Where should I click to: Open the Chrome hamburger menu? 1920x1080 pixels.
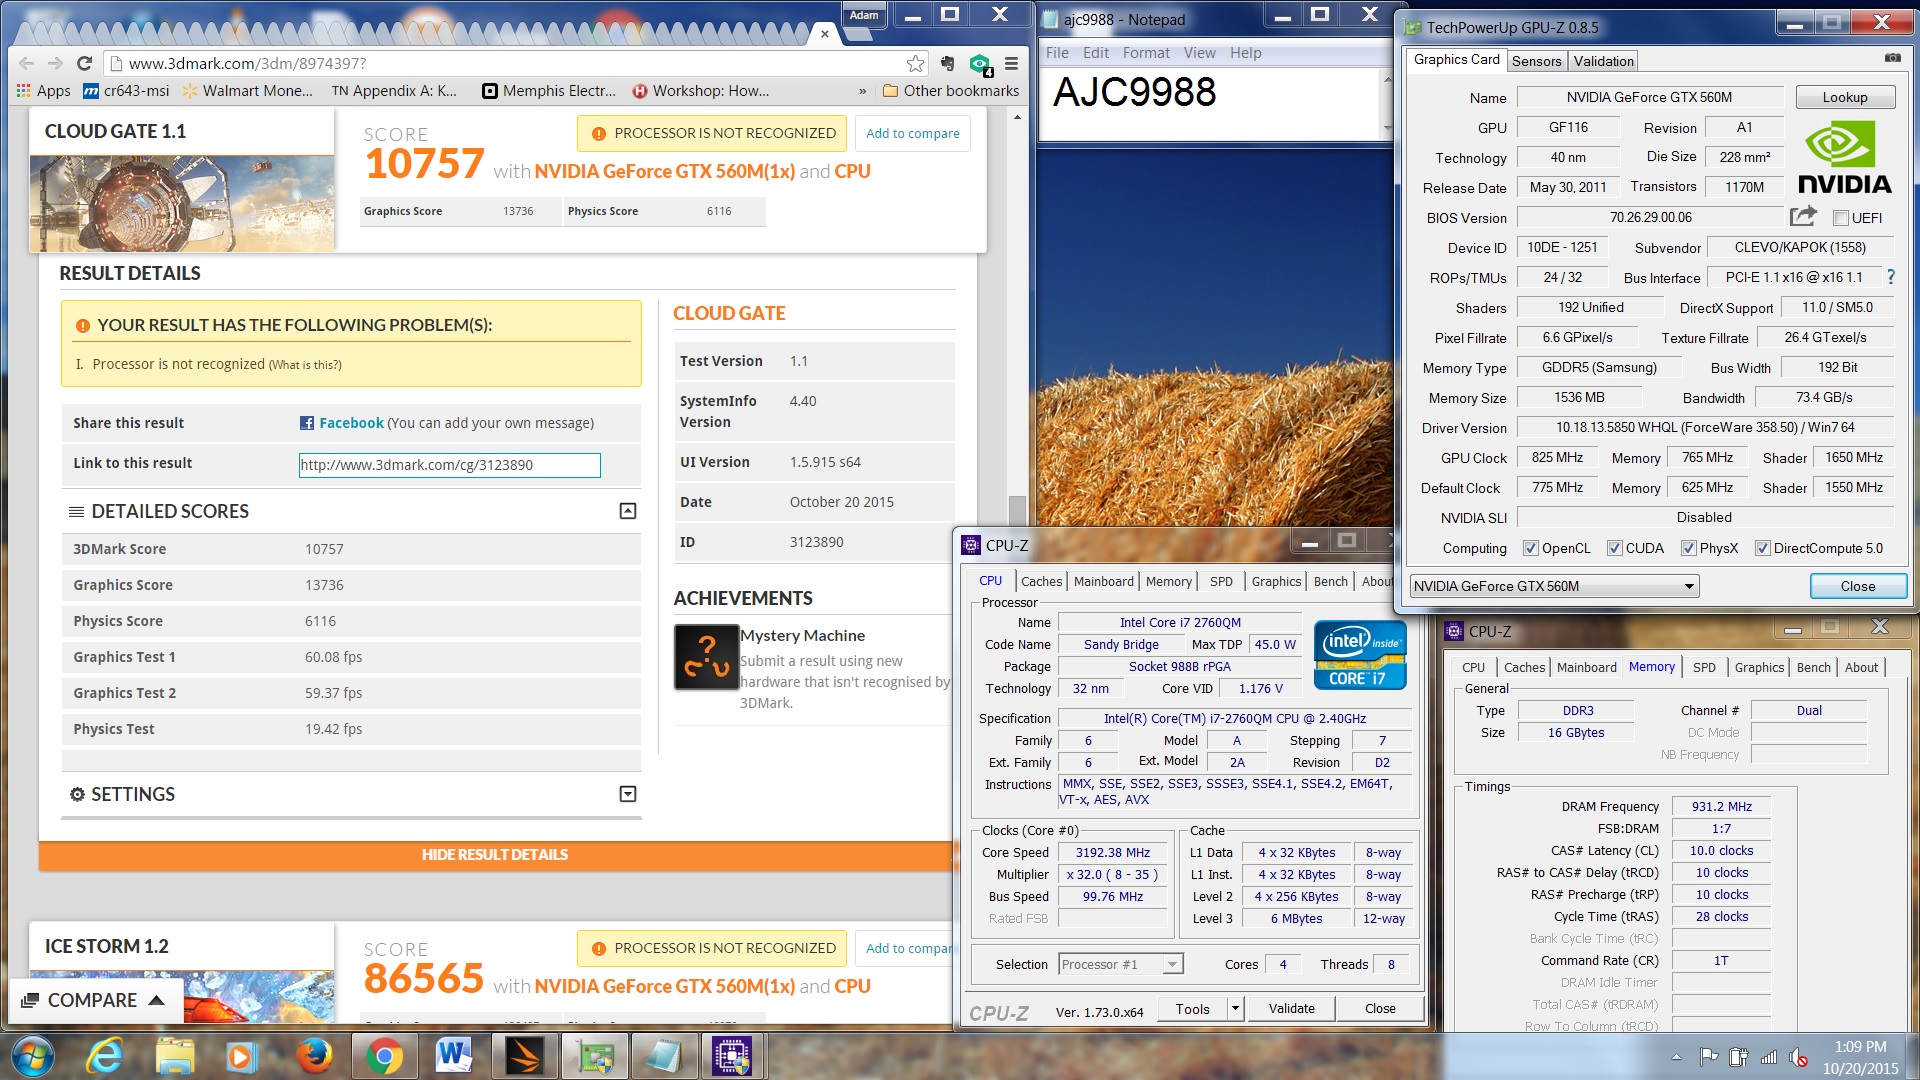coord(1011,63)
